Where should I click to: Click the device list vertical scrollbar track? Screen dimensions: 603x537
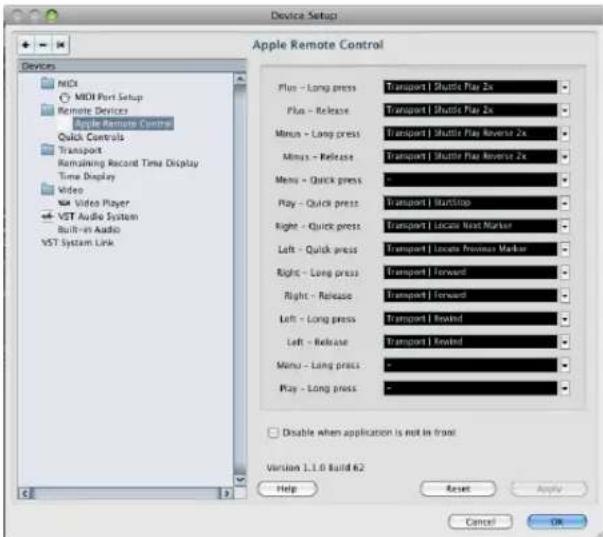(240, 279)
